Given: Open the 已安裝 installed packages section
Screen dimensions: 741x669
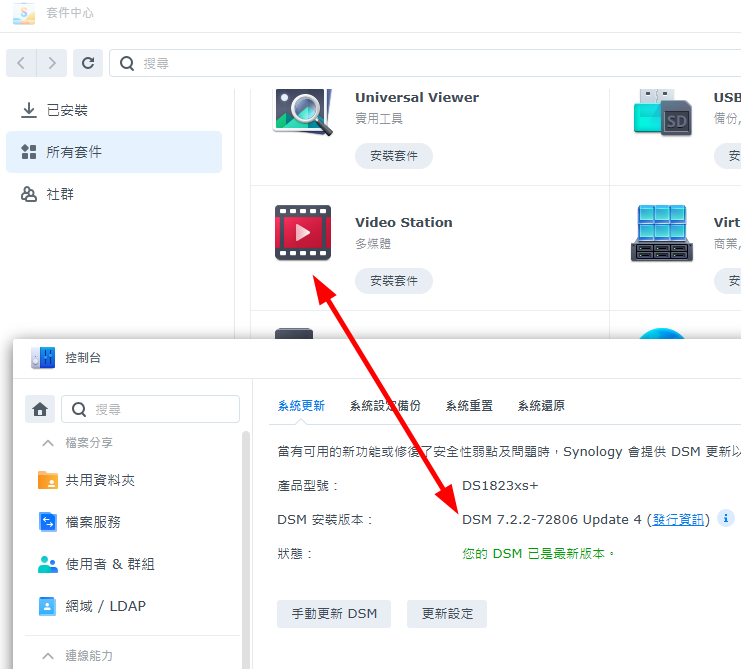Looking at the screenshot, I should click(x=114, y=110).
